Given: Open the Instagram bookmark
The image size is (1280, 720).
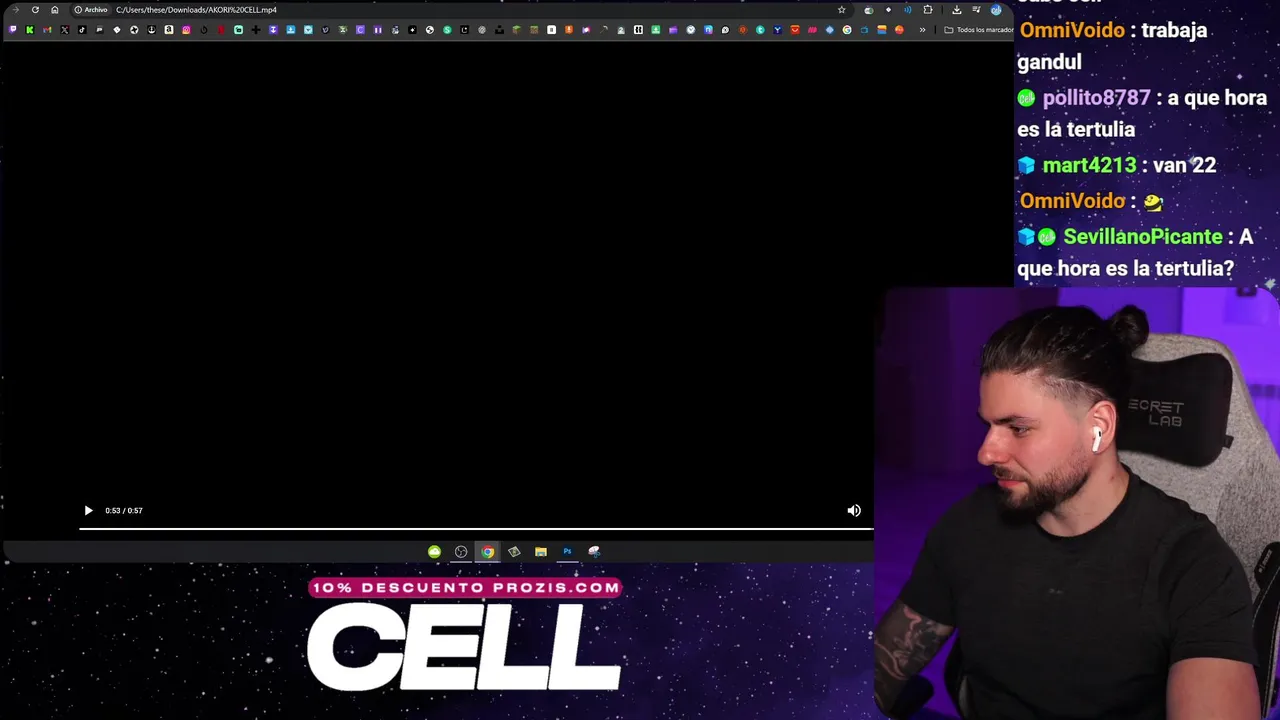Looking at the screenshot, I should point(186,30).
